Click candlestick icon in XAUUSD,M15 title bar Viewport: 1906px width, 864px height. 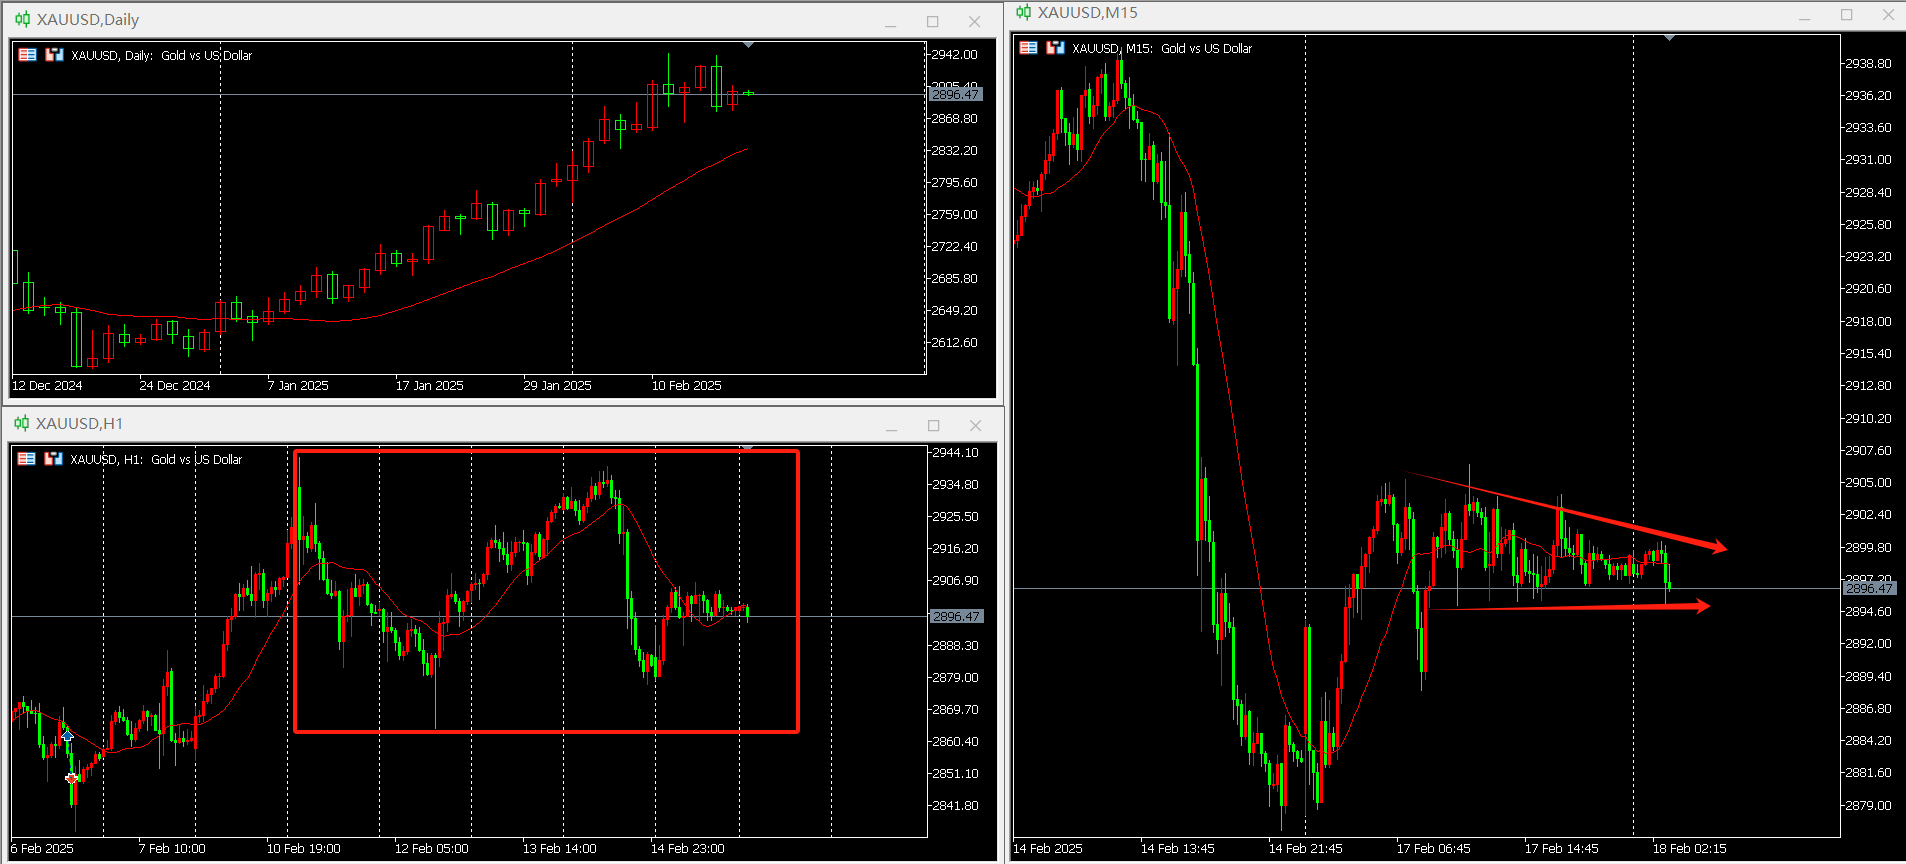point(1024,12)
